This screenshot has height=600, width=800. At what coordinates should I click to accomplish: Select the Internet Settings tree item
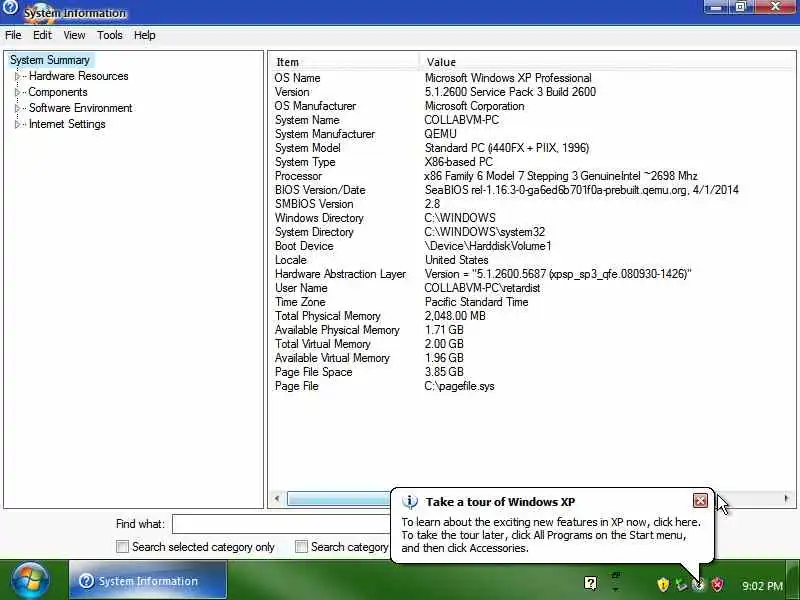pyautogui.click(x=67, y=124)
